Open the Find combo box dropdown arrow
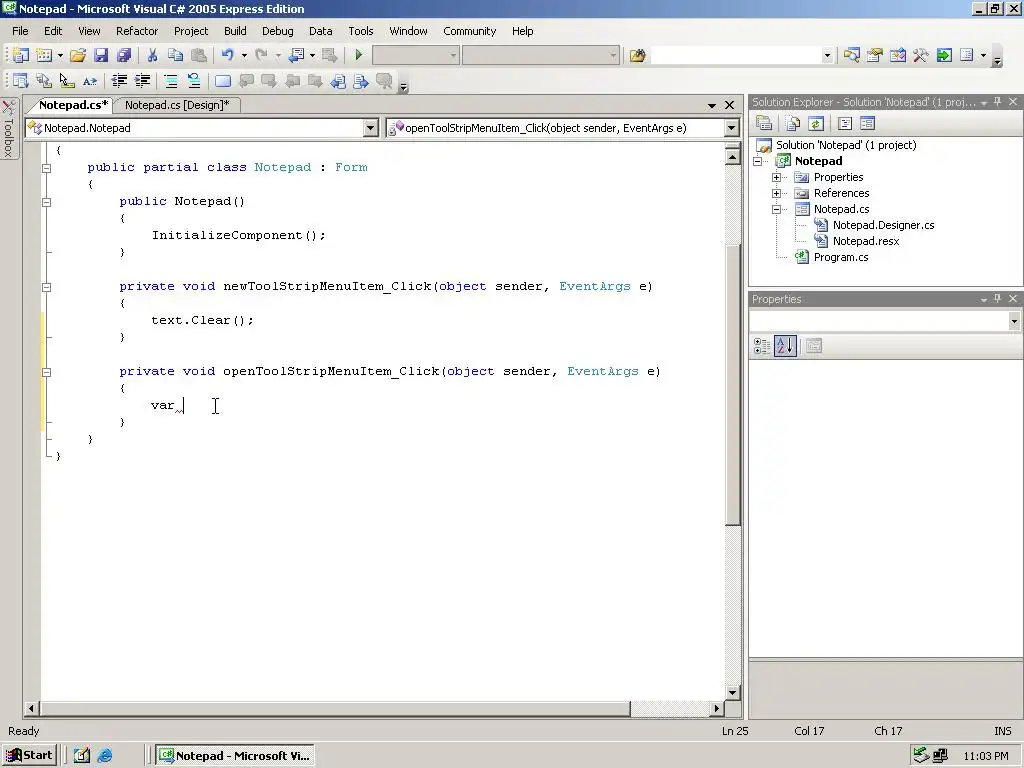Screen dimensions: 1024x768 point(827,56)
